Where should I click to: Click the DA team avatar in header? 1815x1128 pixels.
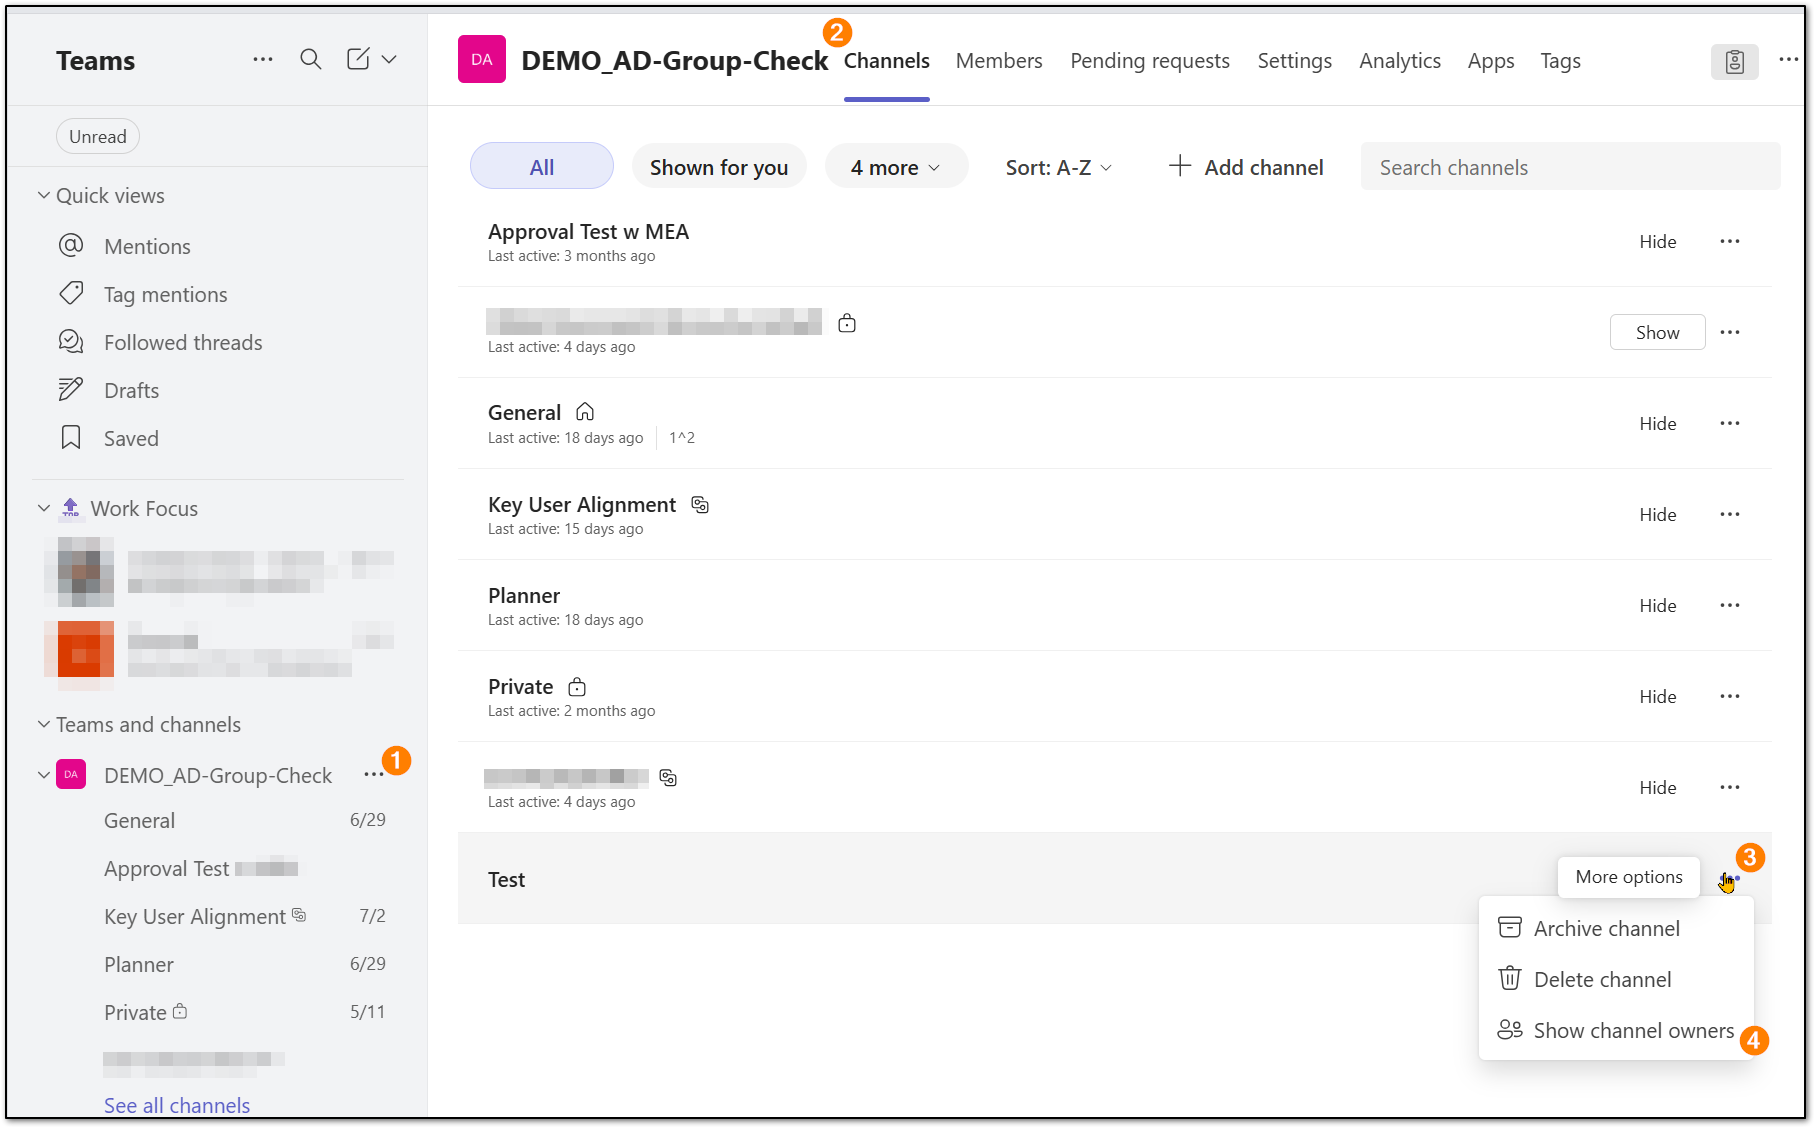click(x=482, y=60)
